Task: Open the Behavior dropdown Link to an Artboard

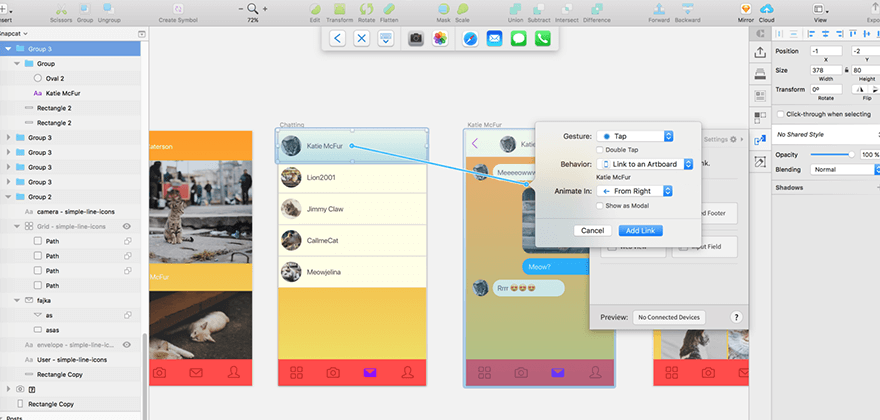Action: coord(645,164)
